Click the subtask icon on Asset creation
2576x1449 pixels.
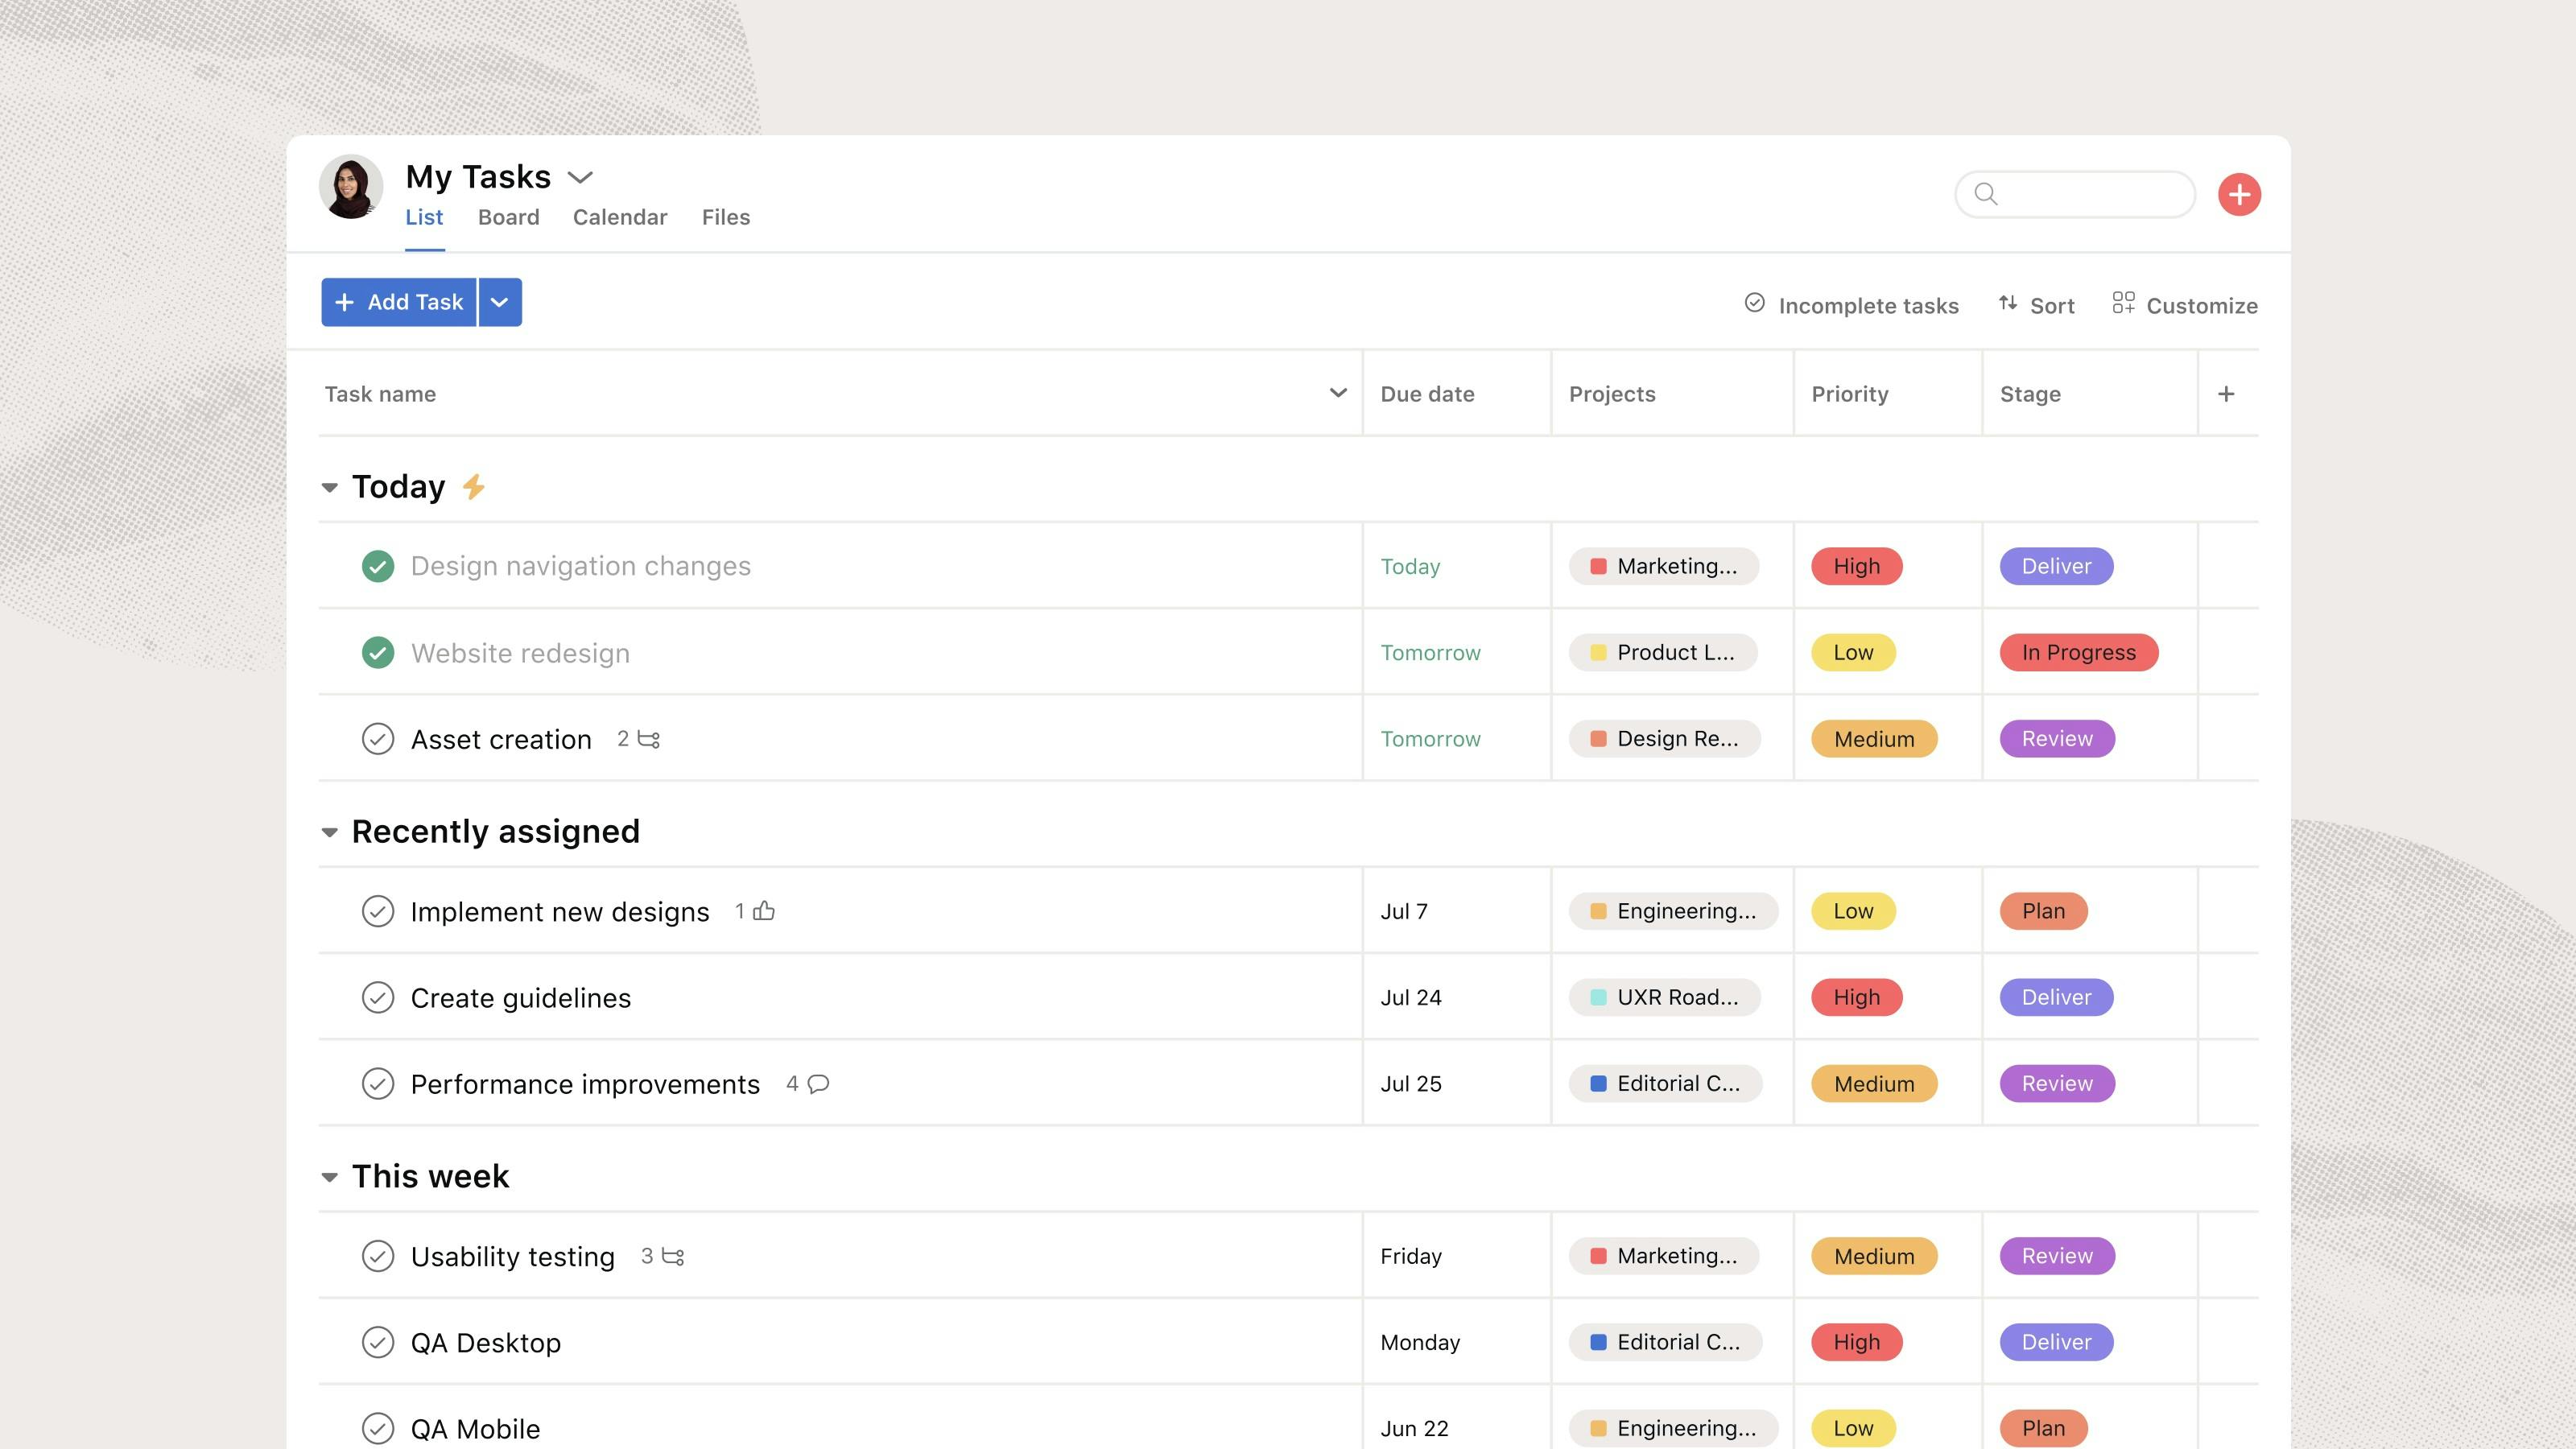click(650, 737)
